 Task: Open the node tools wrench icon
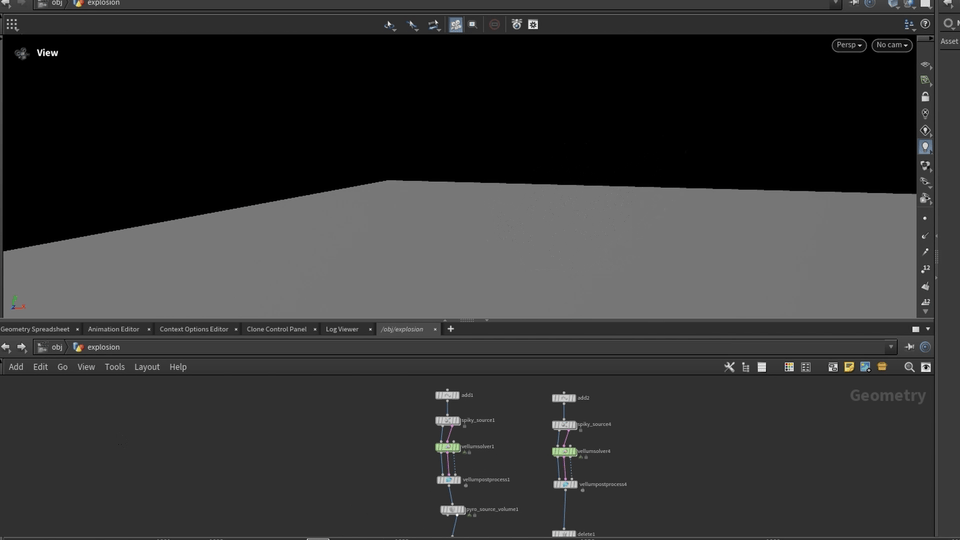(x=730, y=367)
